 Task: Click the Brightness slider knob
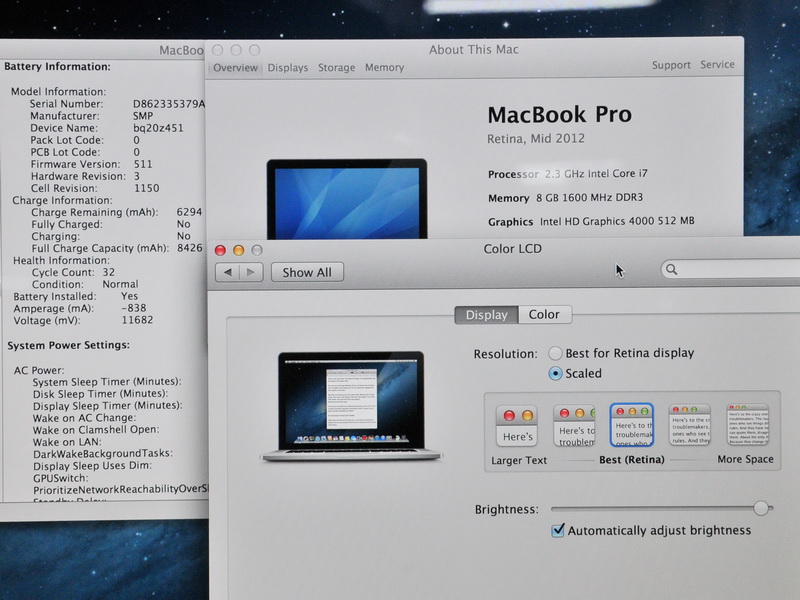761,508
